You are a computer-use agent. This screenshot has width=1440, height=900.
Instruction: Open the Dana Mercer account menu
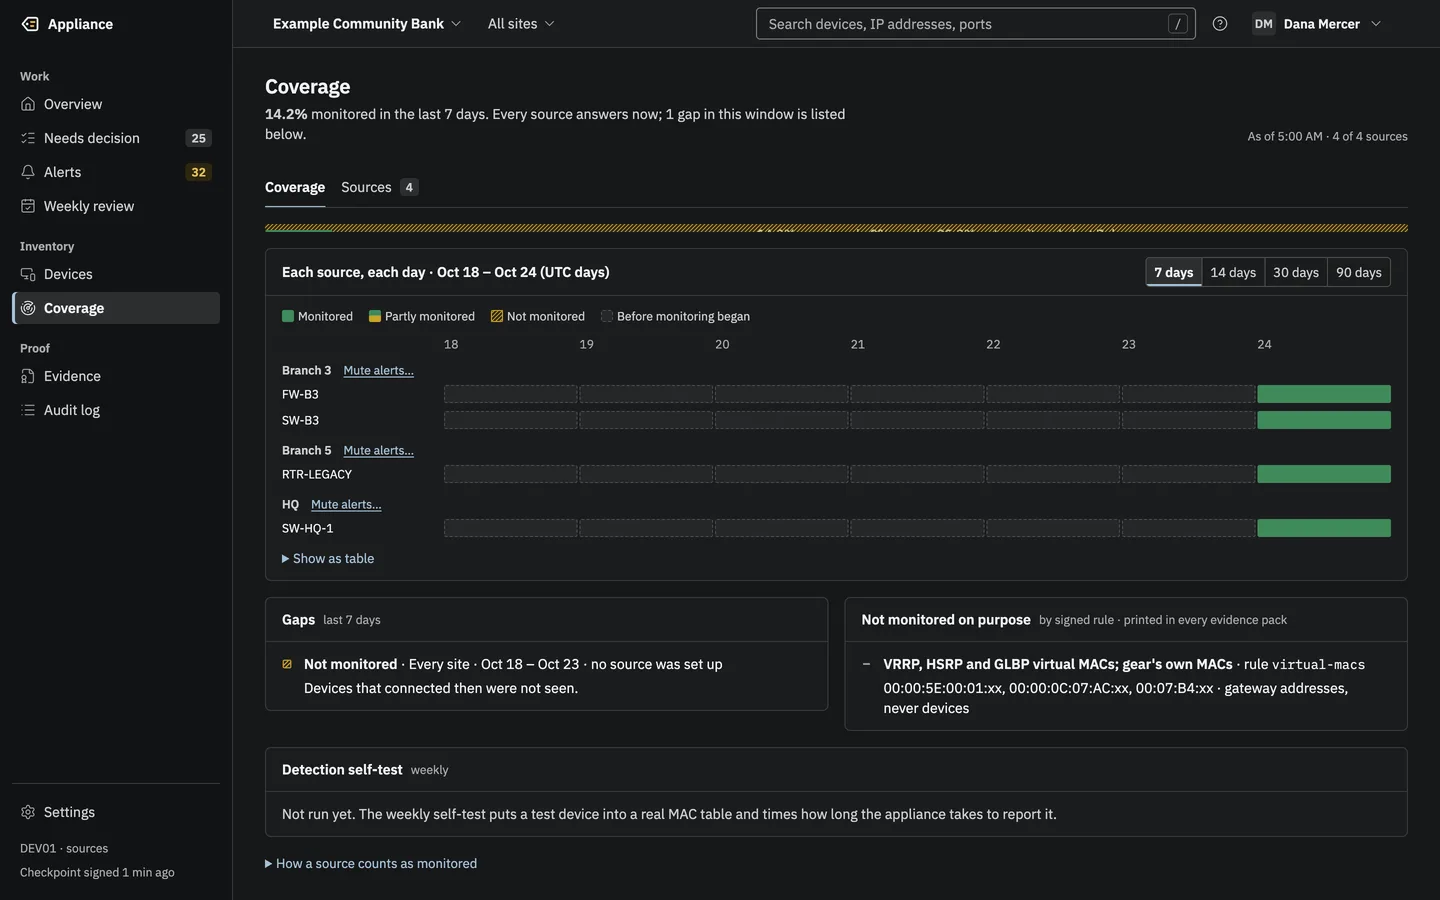(1318, 24)
